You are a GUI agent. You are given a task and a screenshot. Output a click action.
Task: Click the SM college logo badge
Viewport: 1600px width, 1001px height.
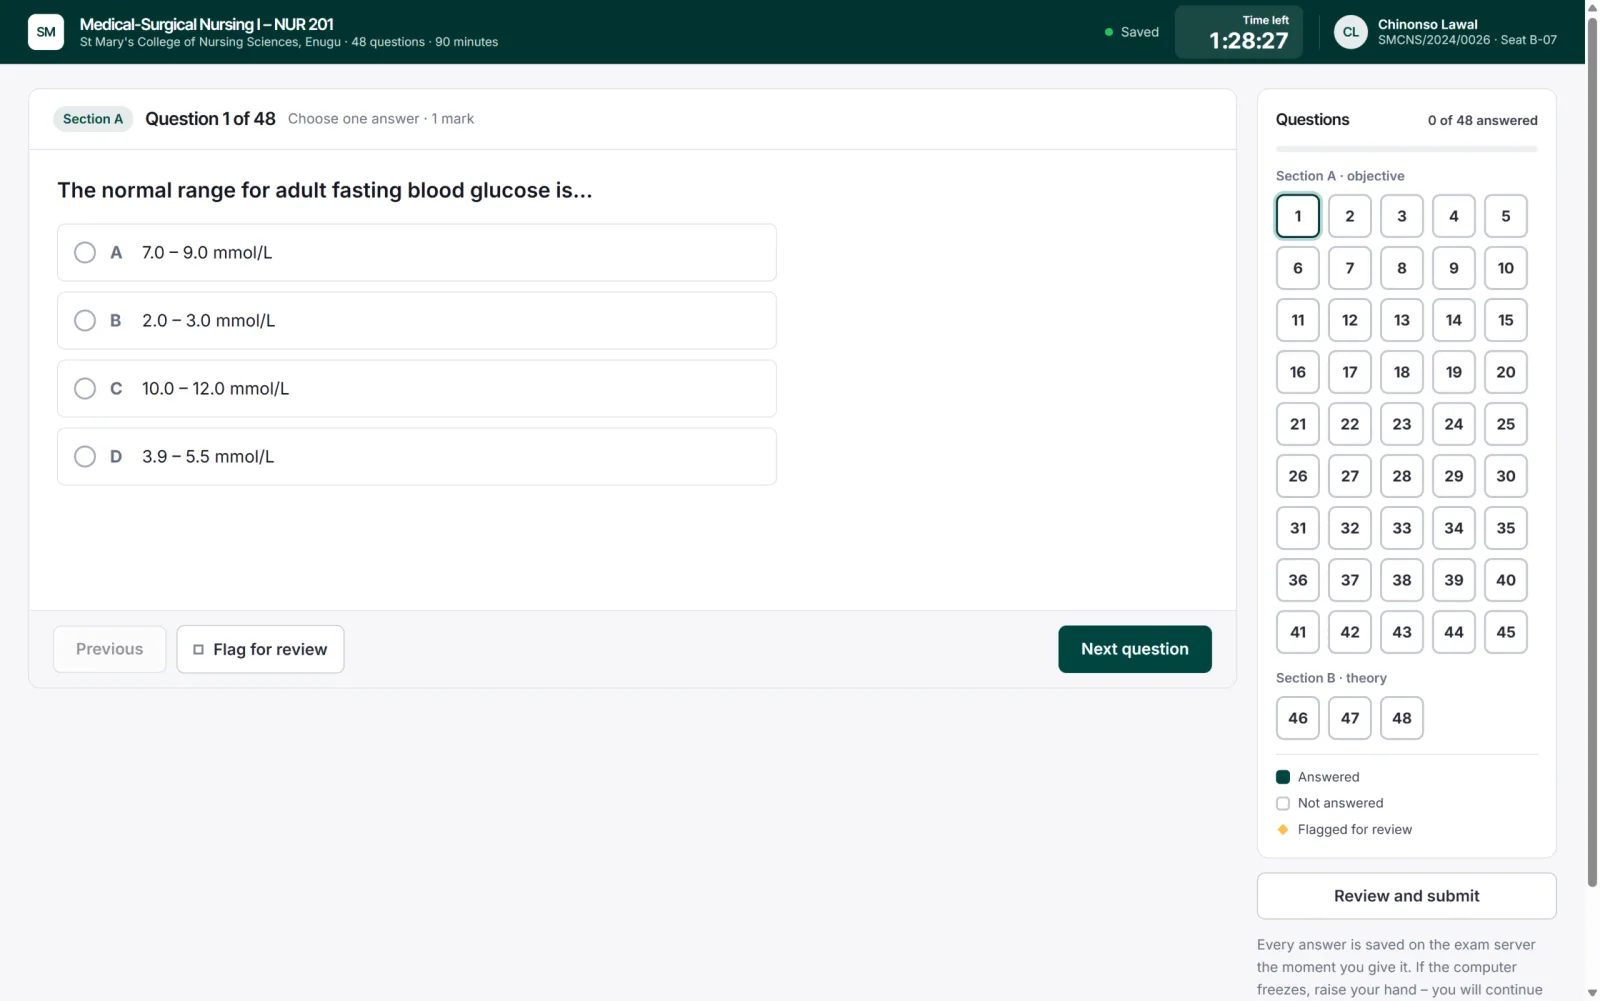pyautogui.click(x=46, y=32)
